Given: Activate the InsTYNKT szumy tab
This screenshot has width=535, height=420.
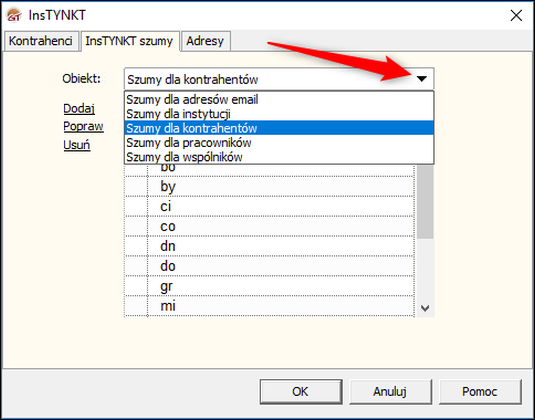Looking at the screenshot, I should pos(130,41).
